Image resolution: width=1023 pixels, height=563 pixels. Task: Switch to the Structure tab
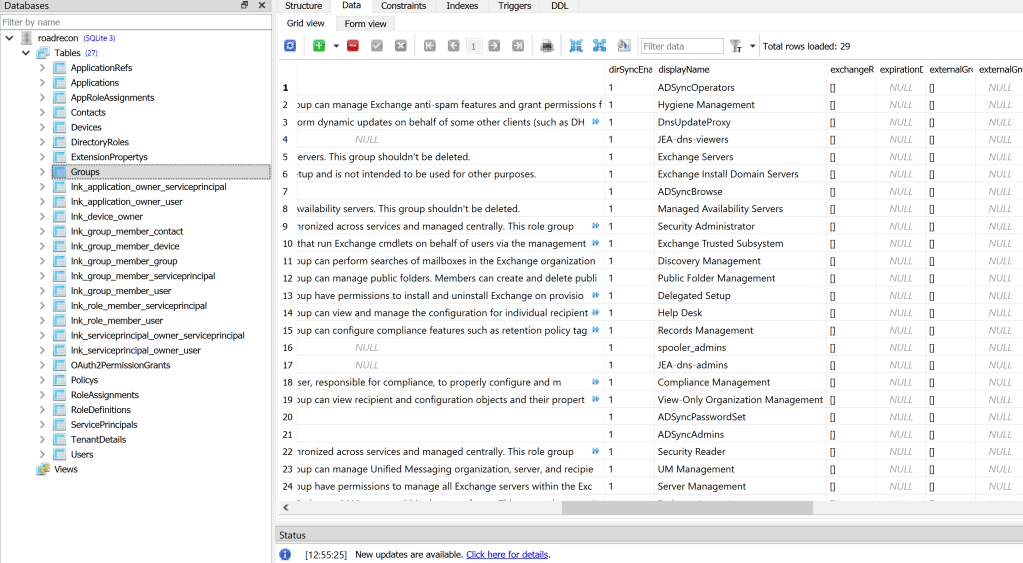304,6
